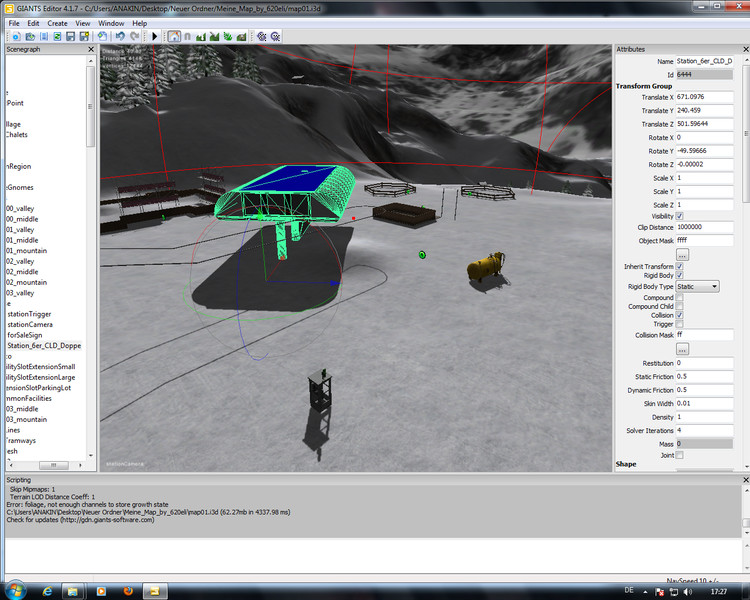This screenshot has height=600, width=750.
Task: Launch Internet Explorer from taskbar
Action: pyautogui.click(x=47, y=591)
